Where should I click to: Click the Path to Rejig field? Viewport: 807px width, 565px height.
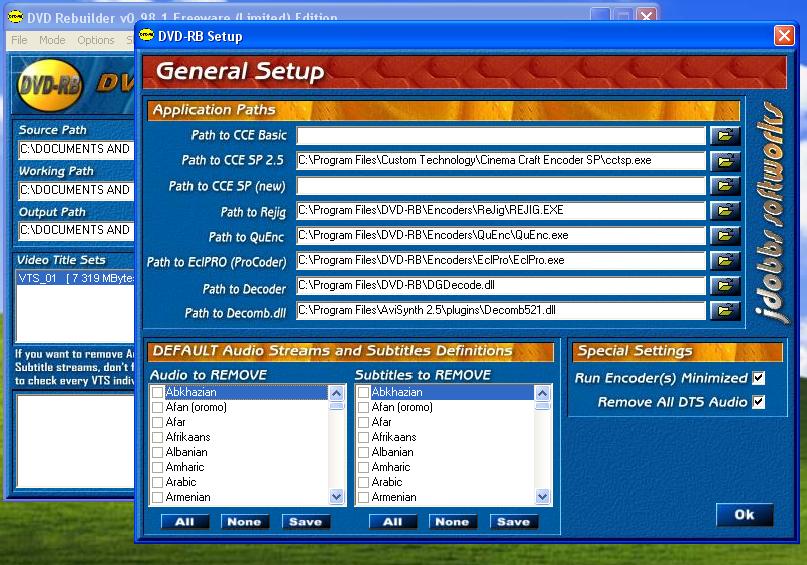pyautogui.click(x=501, y=210)
